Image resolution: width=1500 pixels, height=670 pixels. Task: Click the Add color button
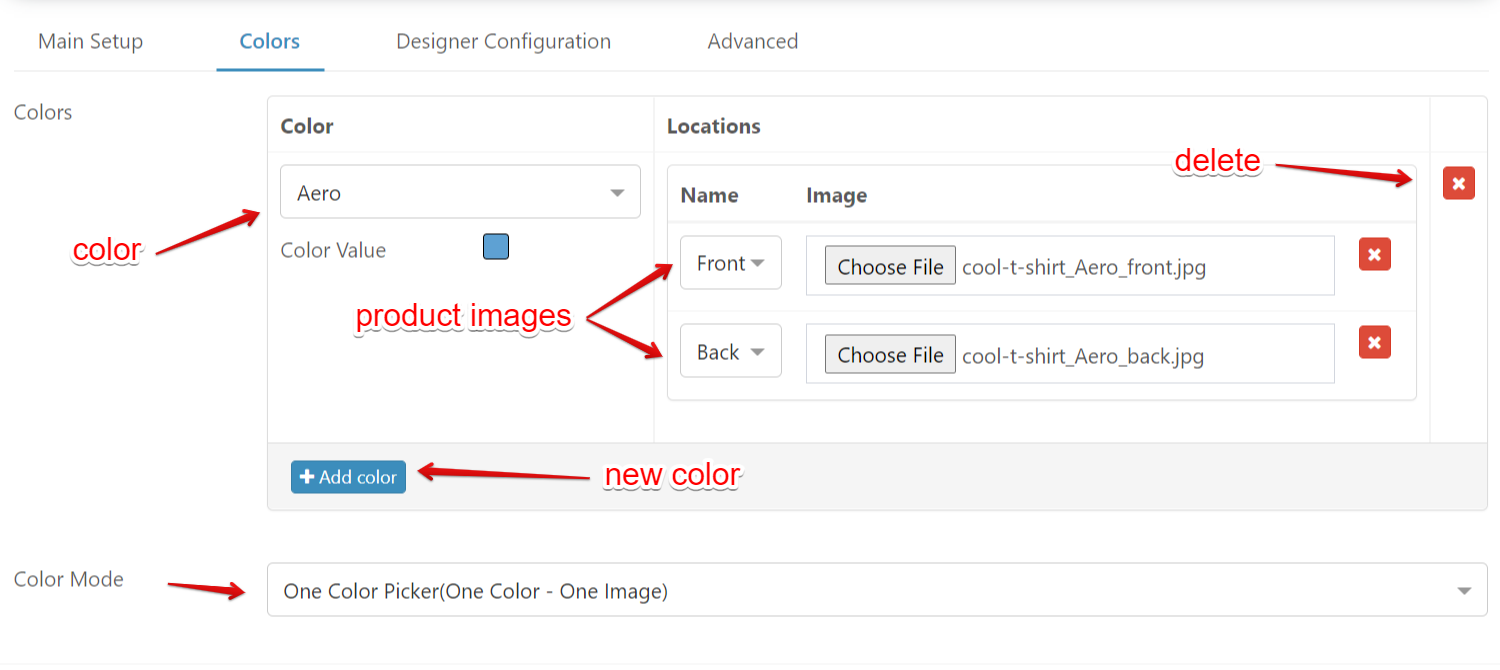pyautogui.click(x=348, y=477)
